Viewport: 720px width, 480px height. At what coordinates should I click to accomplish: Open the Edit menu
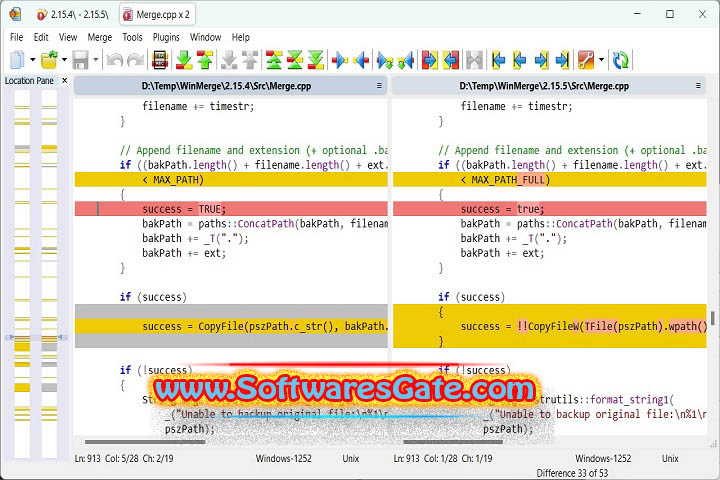tap(41, 37)
